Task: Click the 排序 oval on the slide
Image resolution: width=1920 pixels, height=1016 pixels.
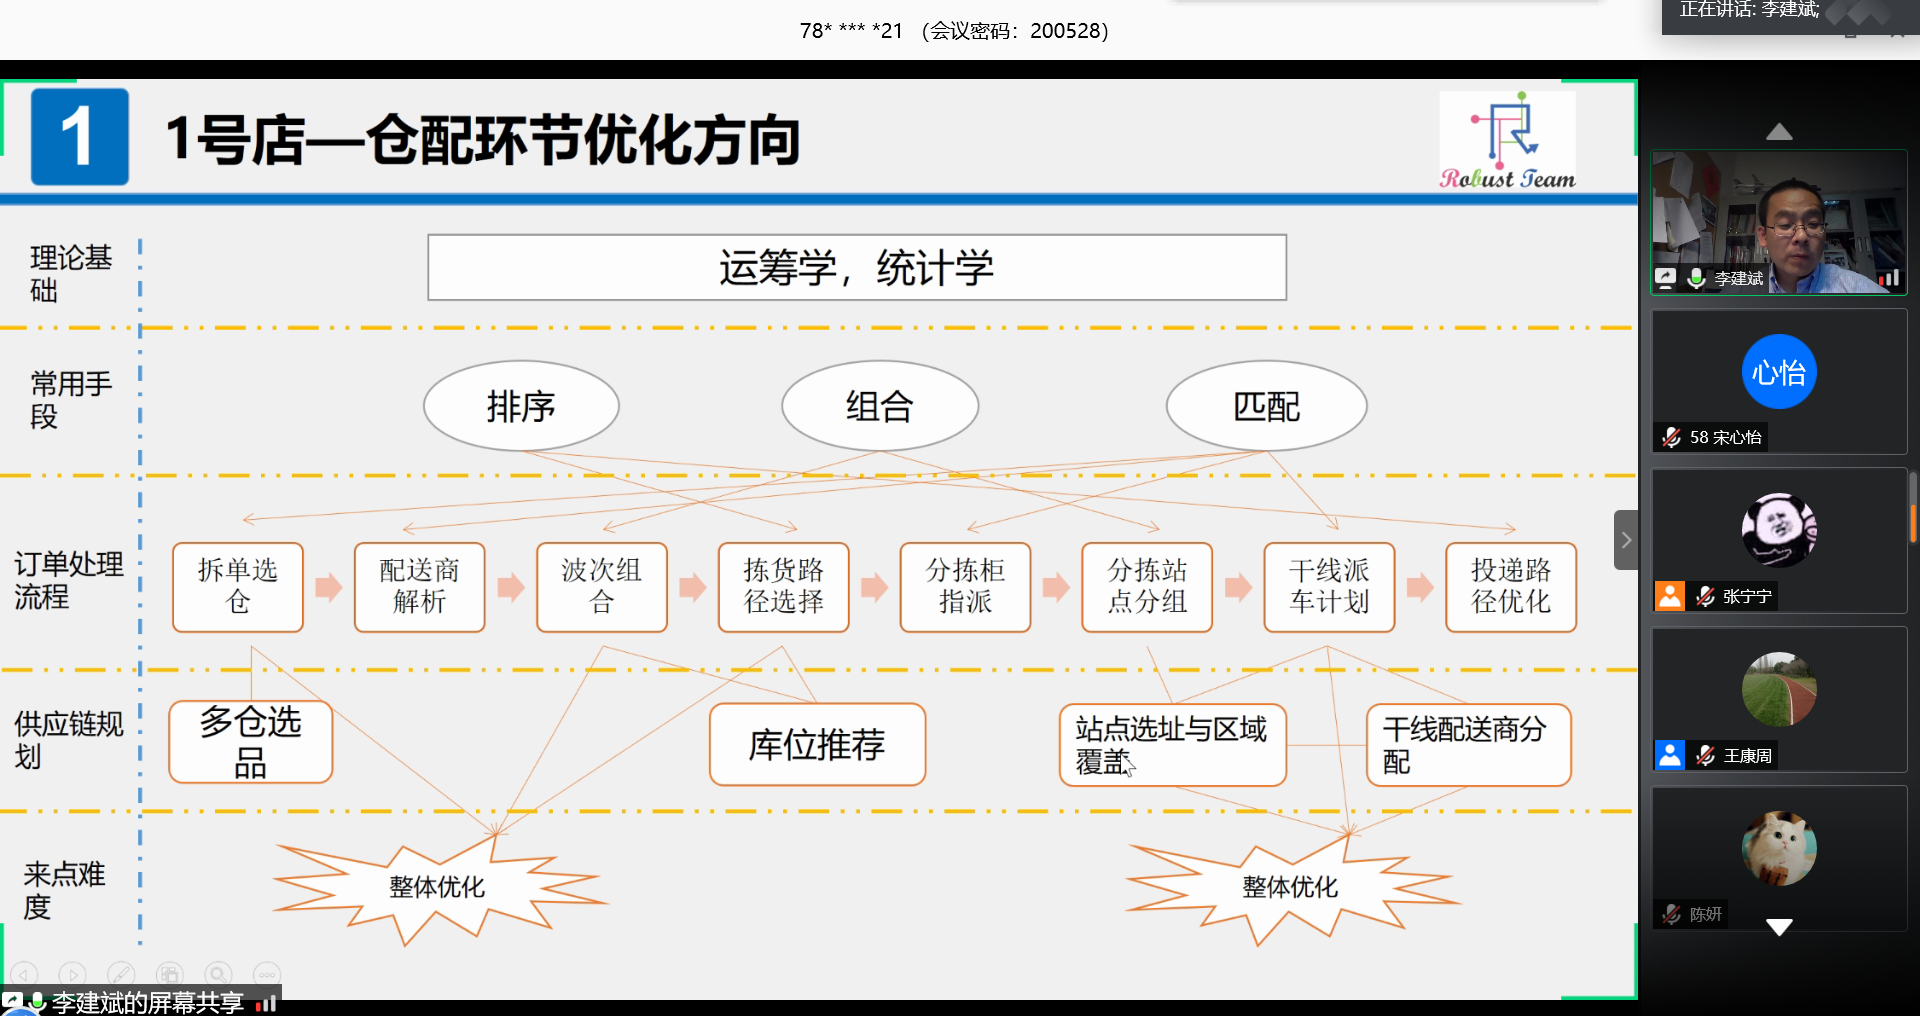Action: pyautogui.click(x=521, y=406)
